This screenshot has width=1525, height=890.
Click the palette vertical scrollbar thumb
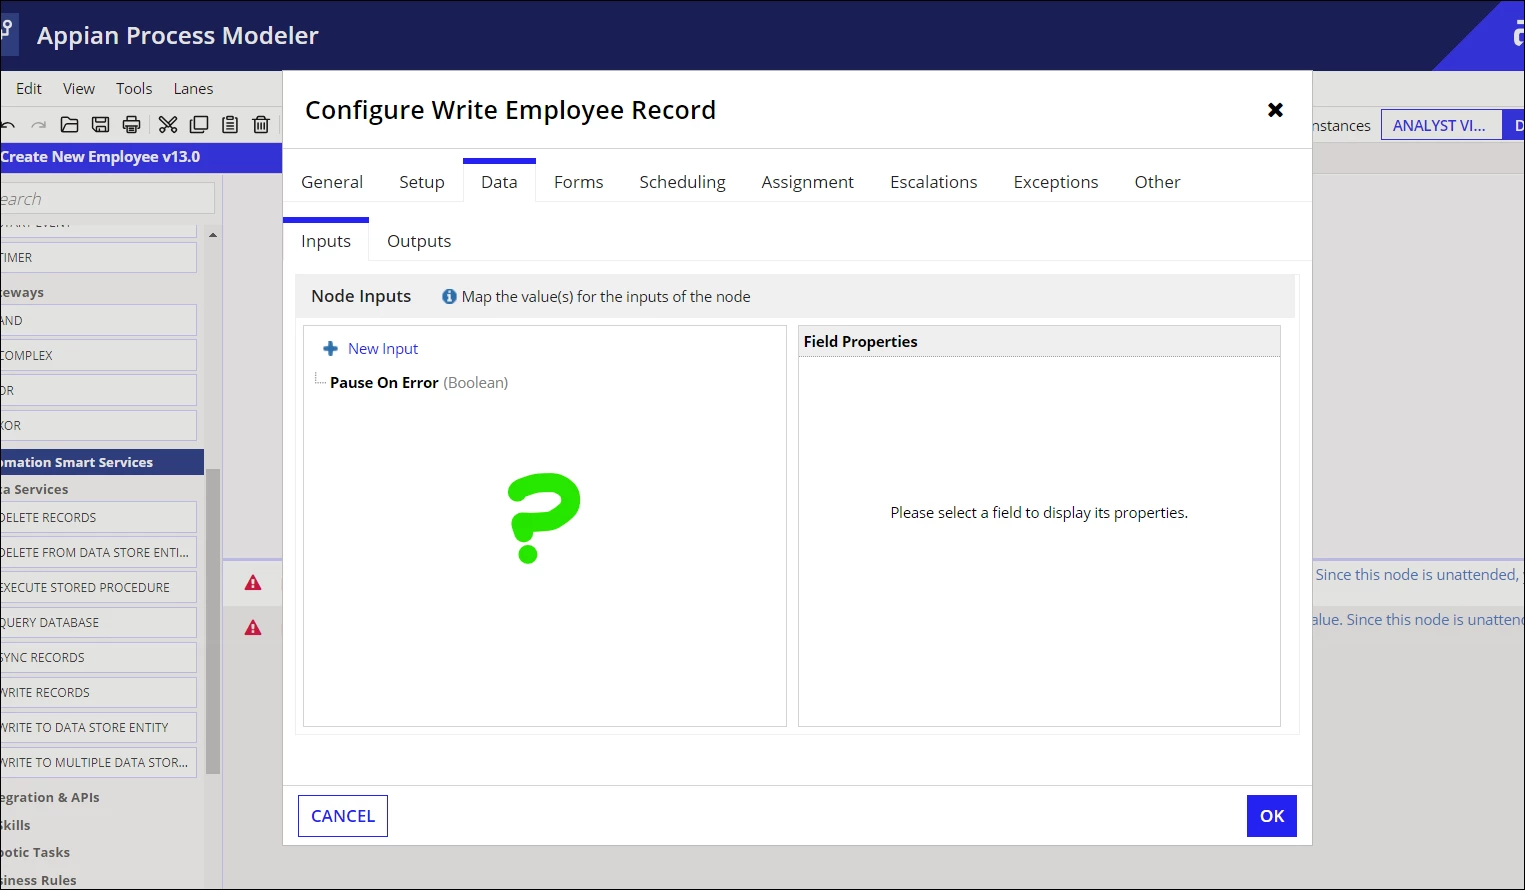(212, 620)
